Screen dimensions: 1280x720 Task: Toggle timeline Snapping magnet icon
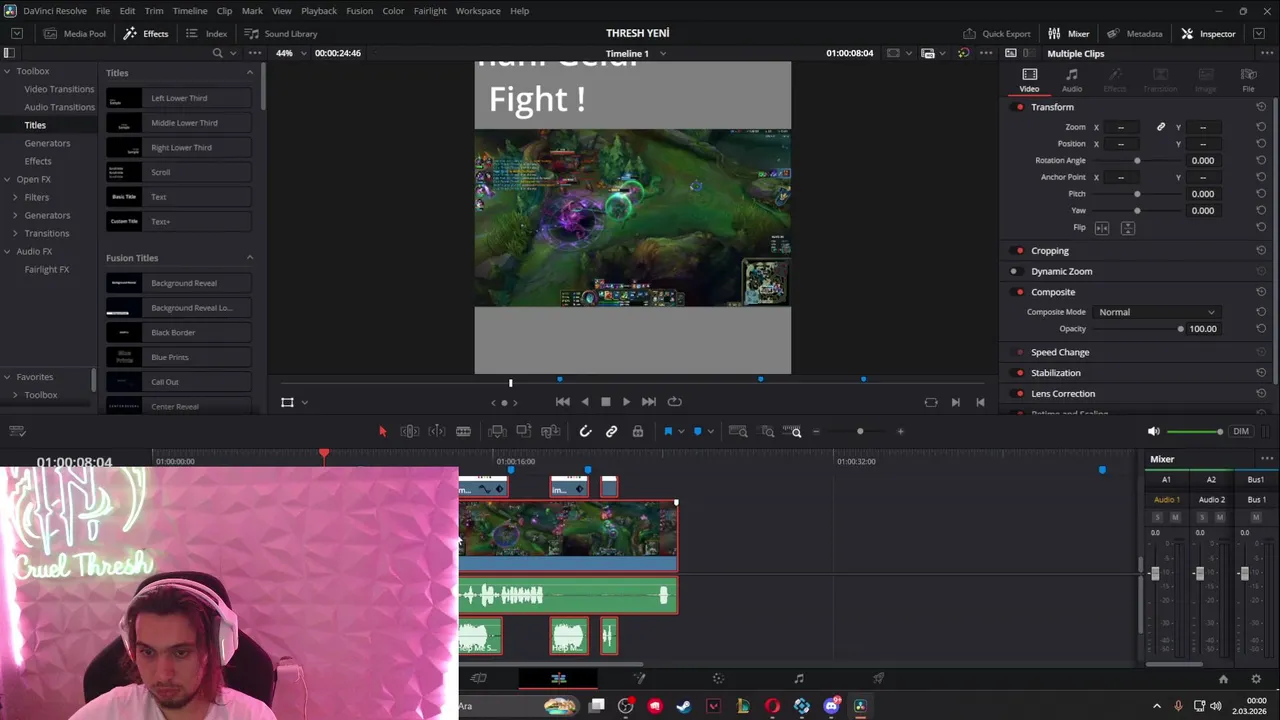[x=585, y=431]
